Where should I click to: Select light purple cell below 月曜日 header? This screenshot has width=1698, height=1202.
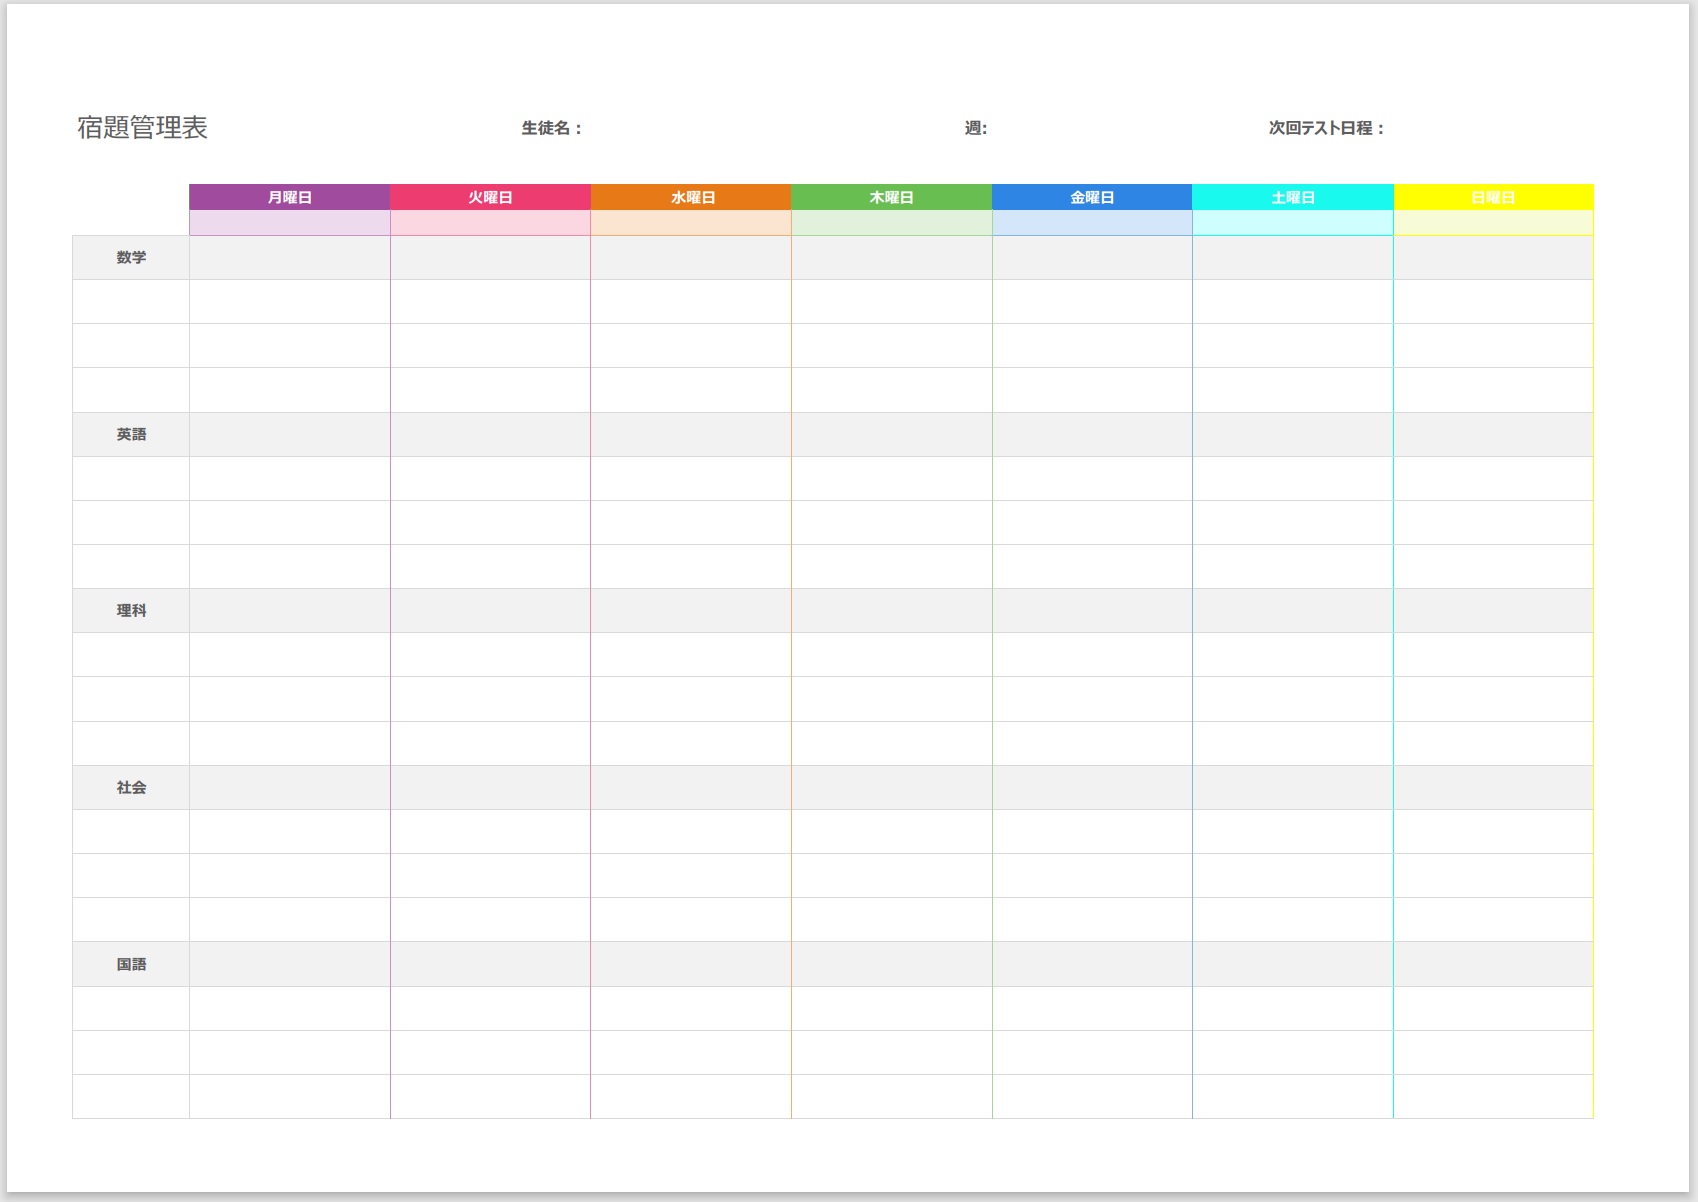click(289, 223)
